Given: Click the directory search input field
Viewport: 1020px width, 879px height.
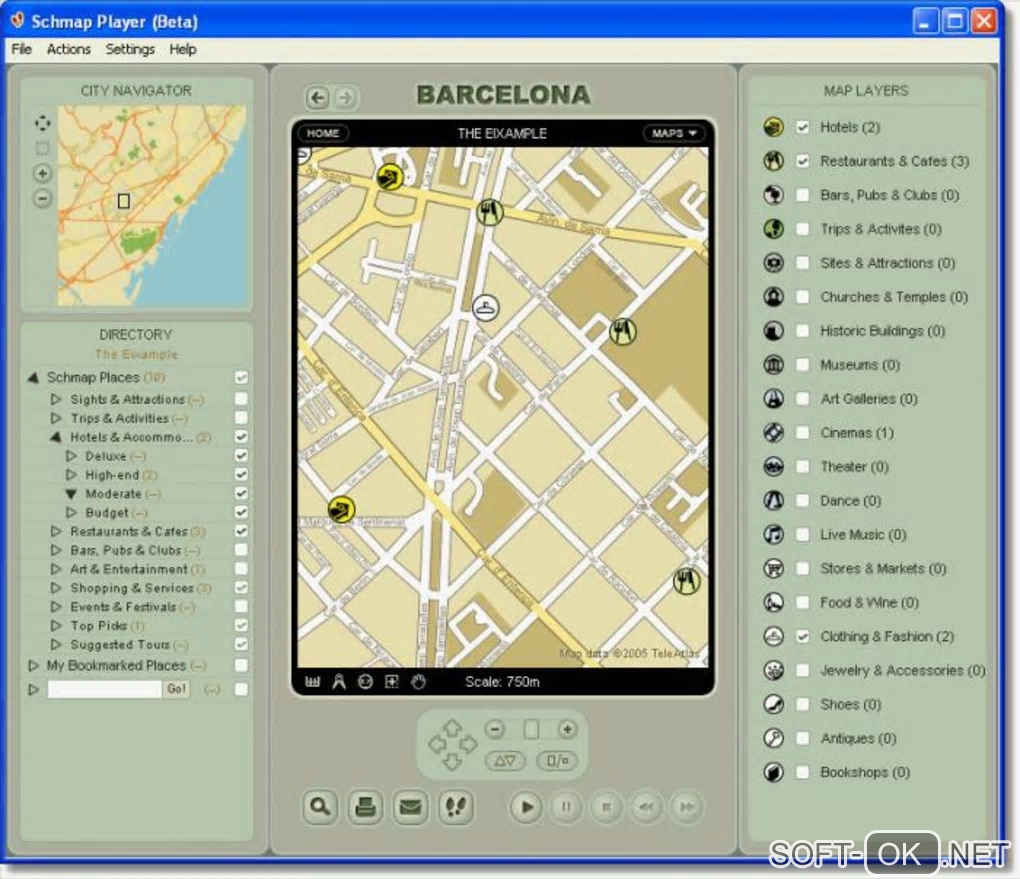Looking at the screenshot, I should (x=104, y=688).
